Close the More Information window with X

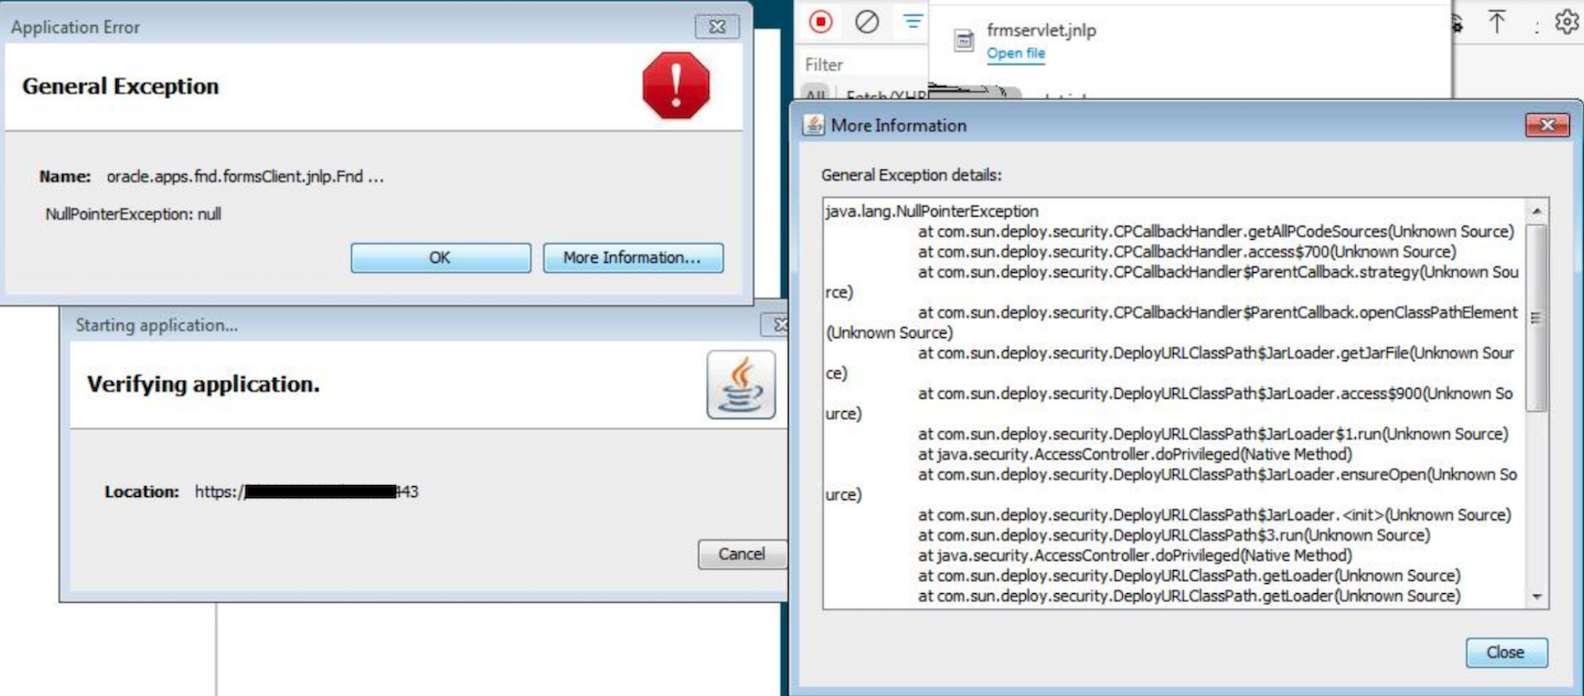[1546, 125]
